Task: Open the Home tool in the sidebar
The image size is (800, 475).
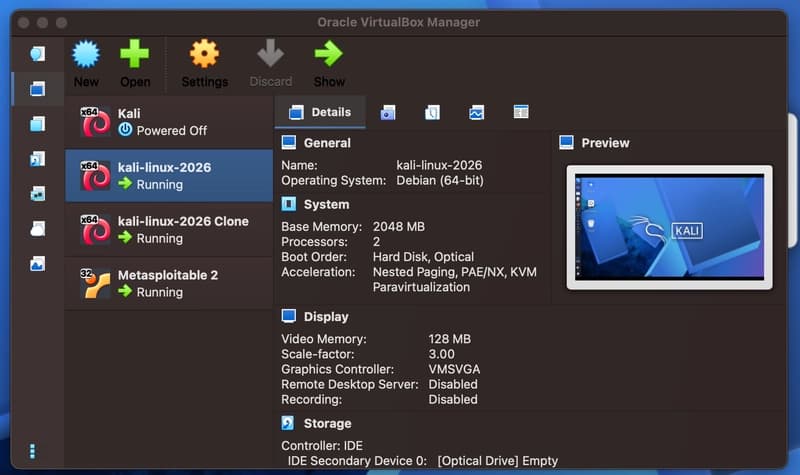Action: (37, 54)
